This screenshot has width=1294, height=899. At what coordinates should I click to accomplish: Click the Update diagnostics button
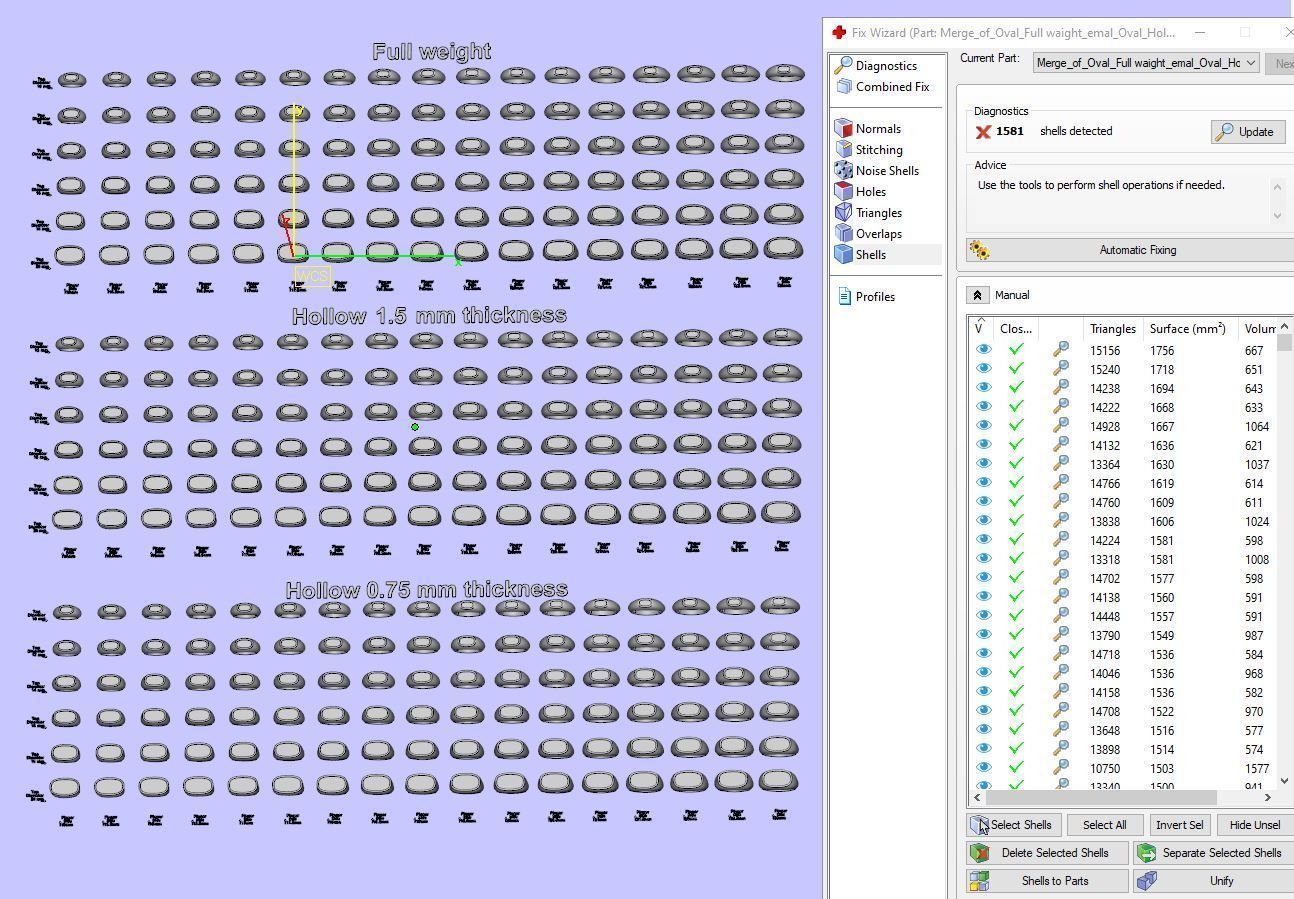click(x=1247, y=132)
